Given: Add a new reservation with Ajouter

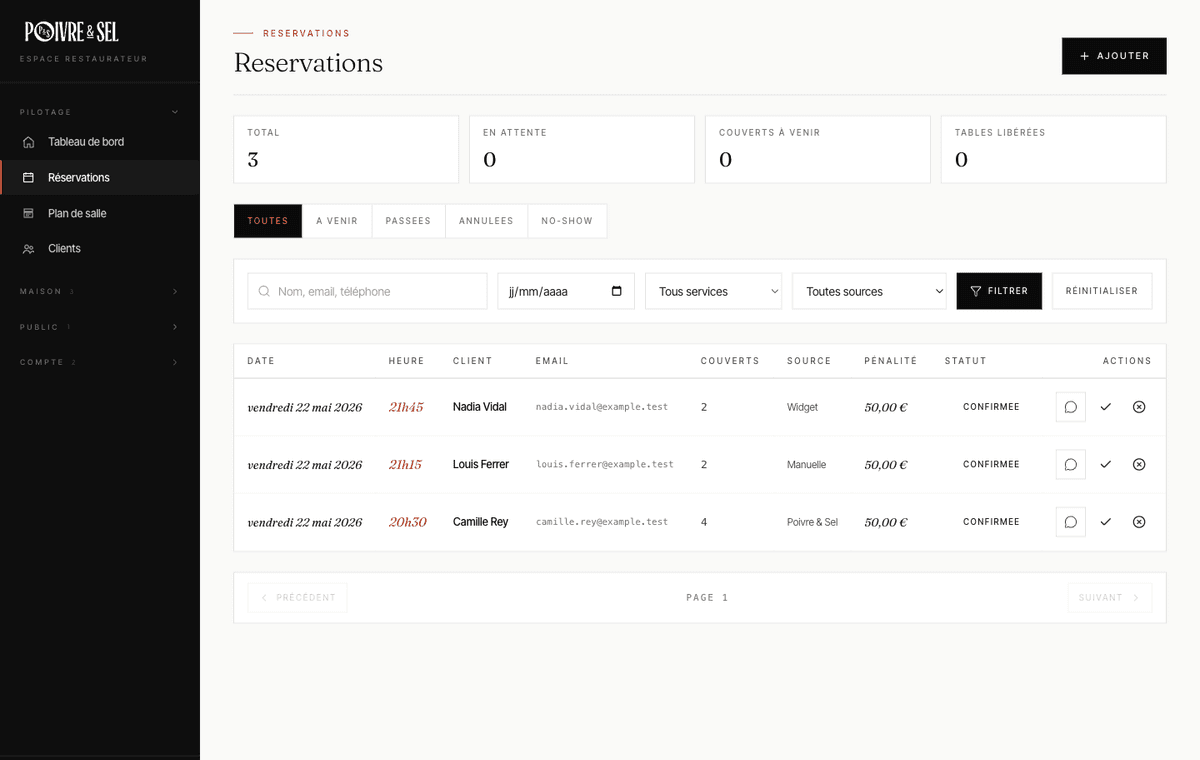Looking at the screenshot, I should 1114,56.
